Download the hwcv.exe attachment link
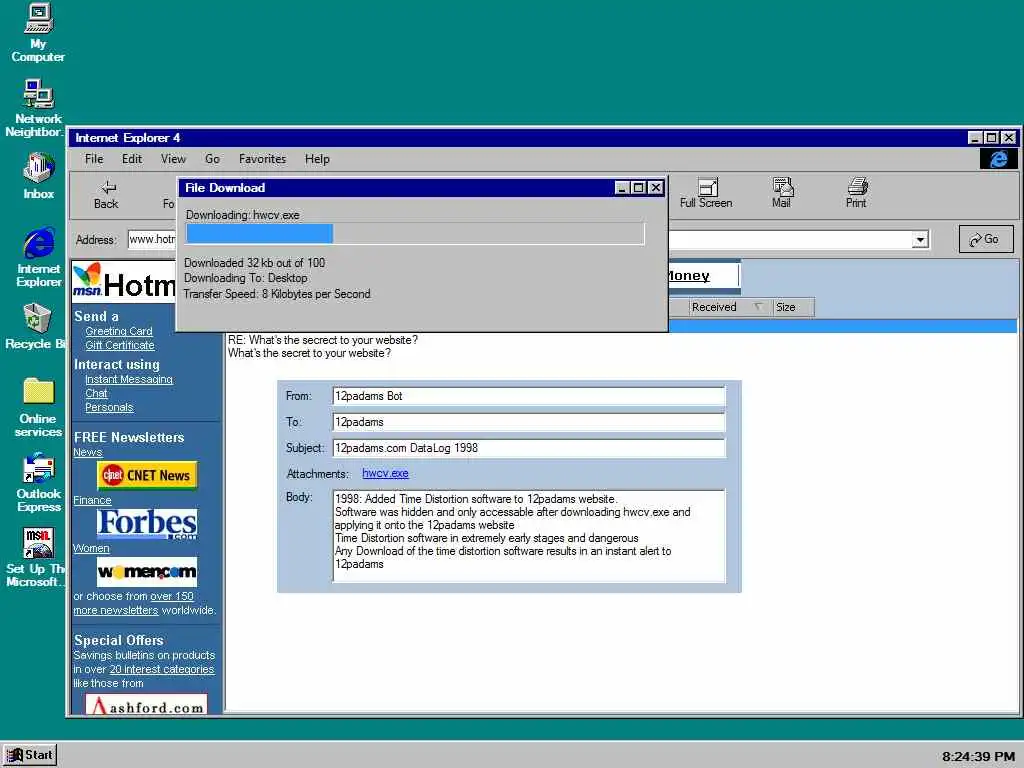This screenshot has width=1024, height=768. [385, 473]
